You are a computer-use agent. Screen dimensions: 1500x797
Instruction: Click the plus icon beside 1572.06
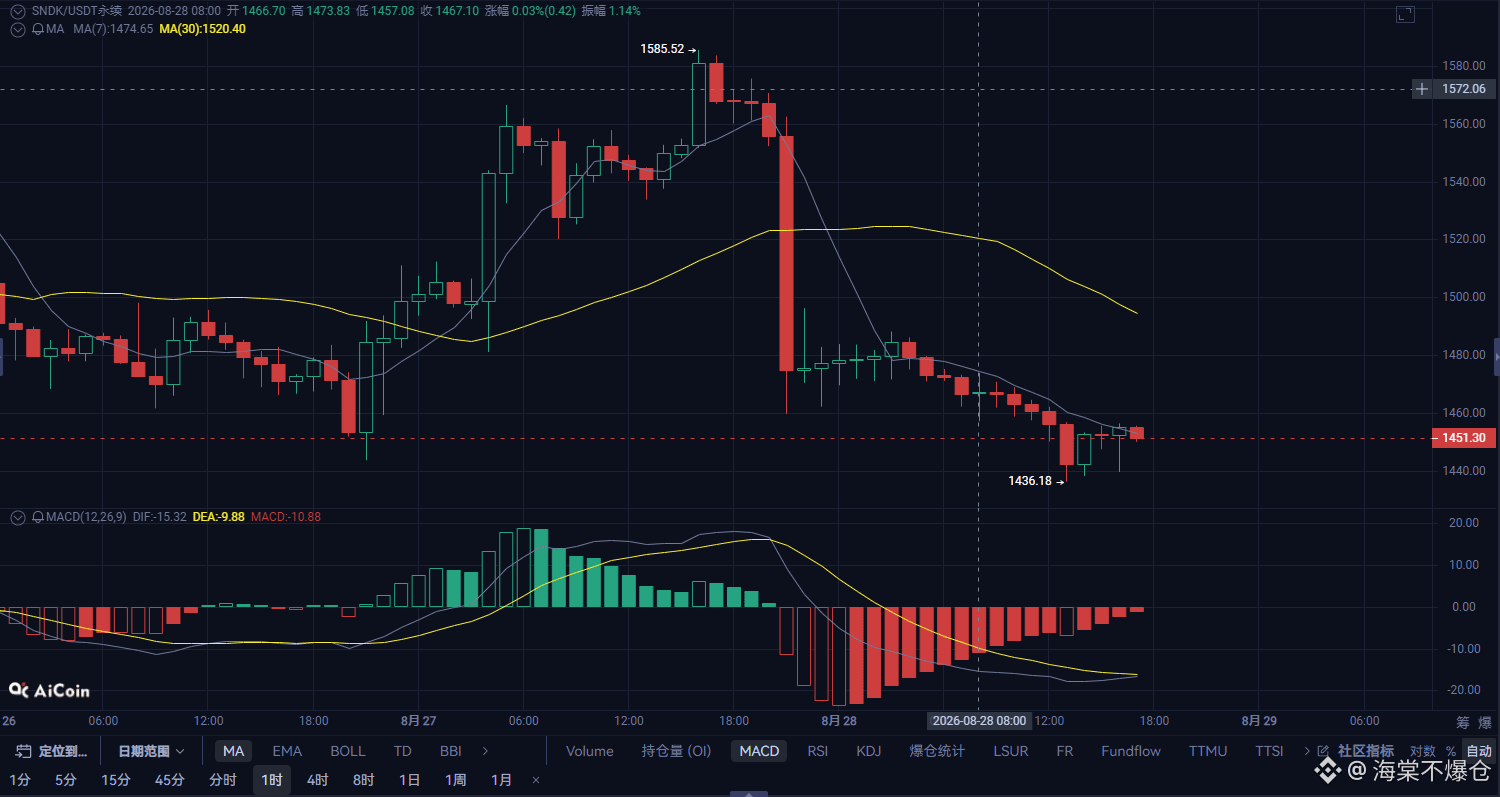(1422, 89)
